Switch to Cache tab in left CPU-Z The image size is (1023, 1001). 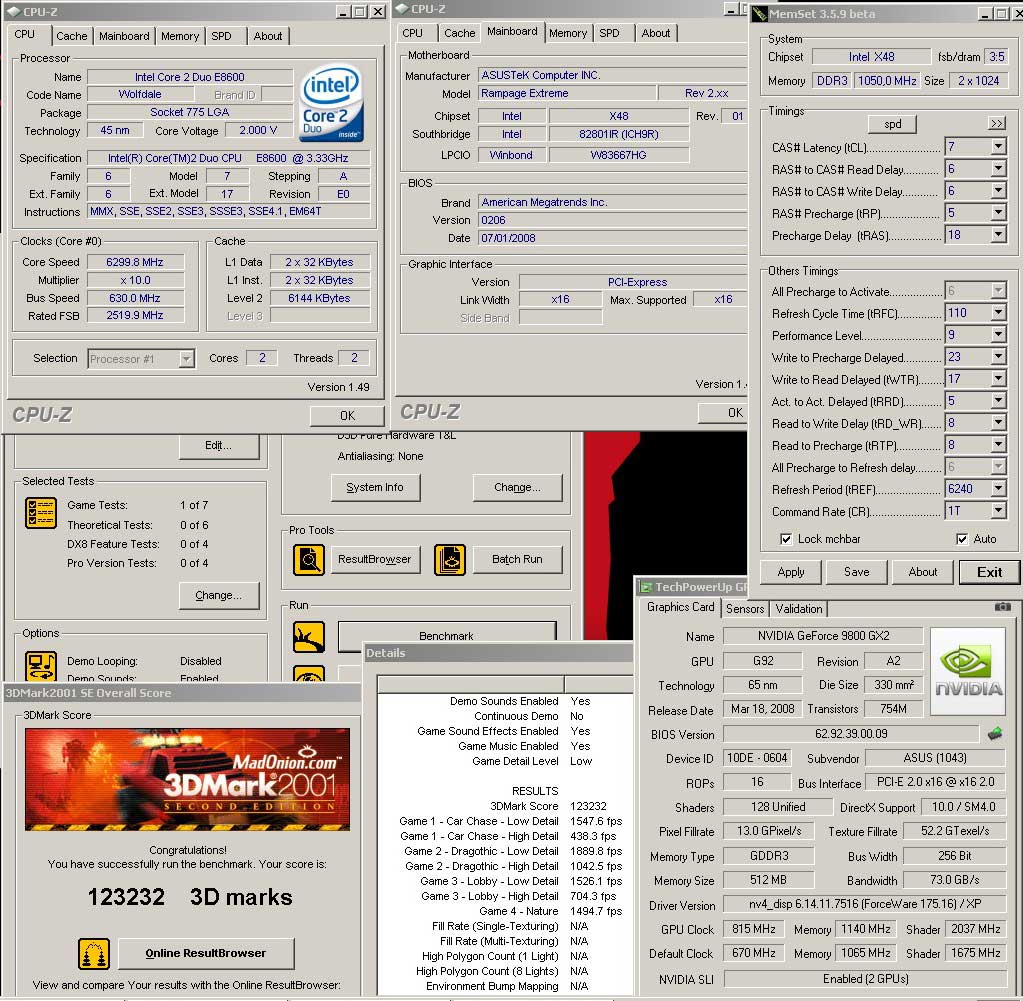71,37
